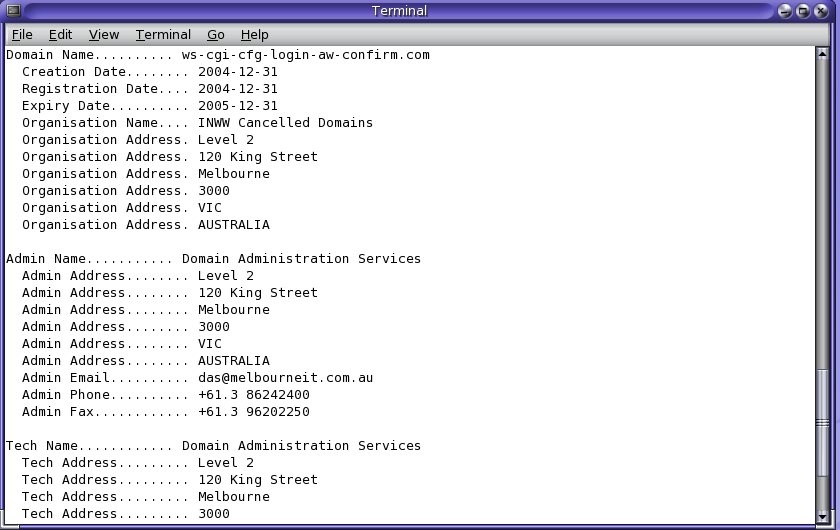Click the scrollbar down arrow
The image size is (840, 530).
(x=823, y=514)
